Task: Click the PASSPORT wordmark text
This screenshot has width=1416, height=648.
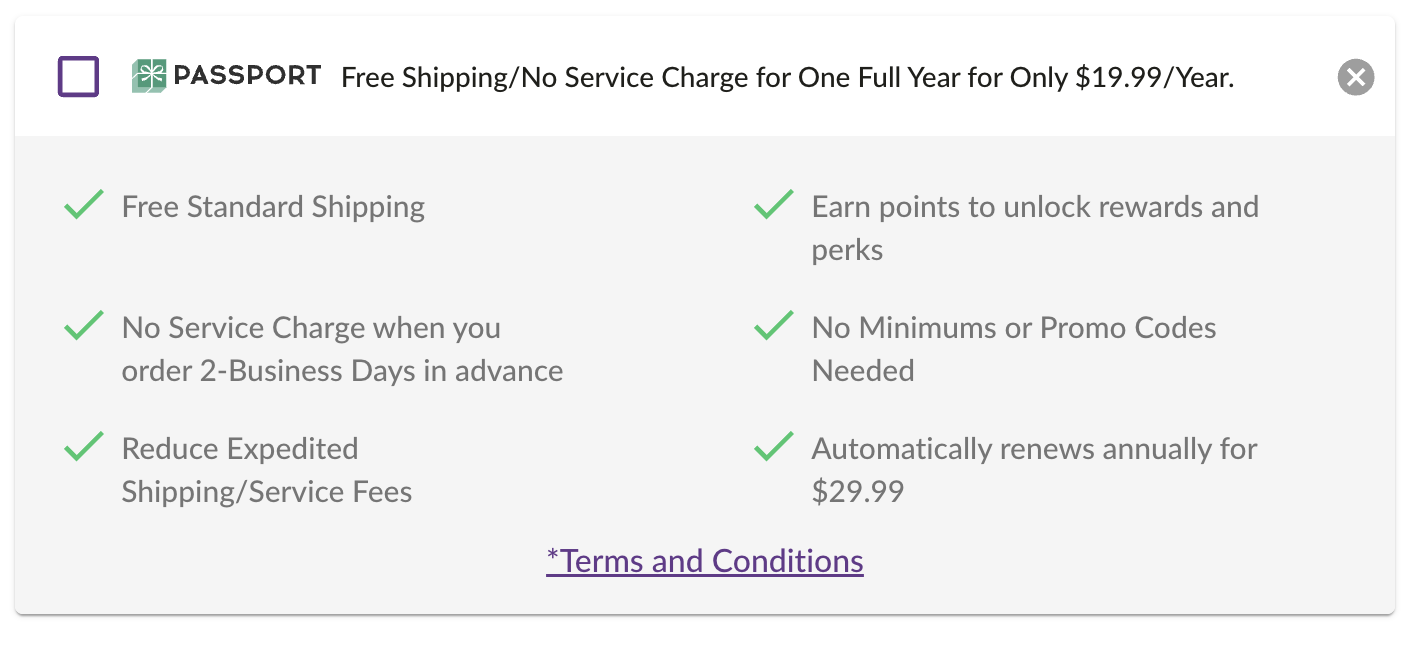Action: coord(248,75)
